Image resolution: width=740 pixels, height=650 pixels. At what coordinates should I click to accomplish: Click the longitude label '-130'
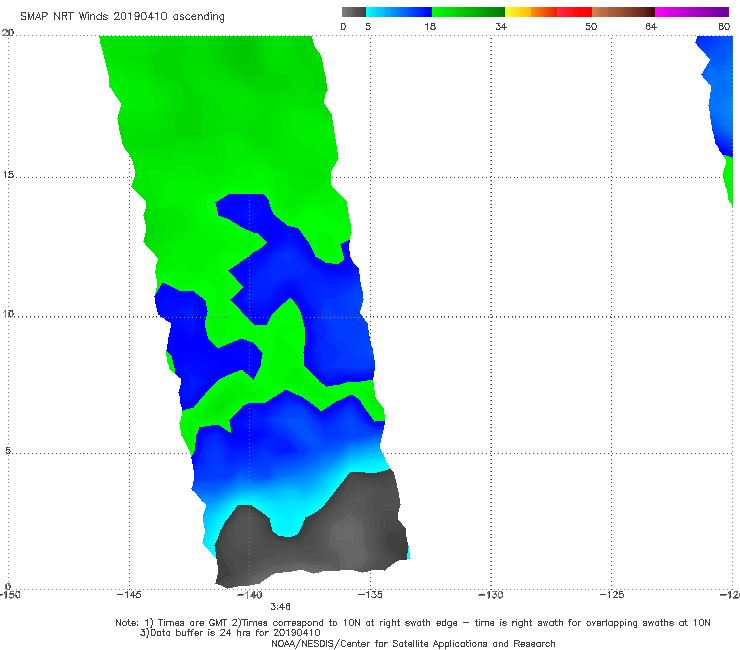[x=491, y=595]
